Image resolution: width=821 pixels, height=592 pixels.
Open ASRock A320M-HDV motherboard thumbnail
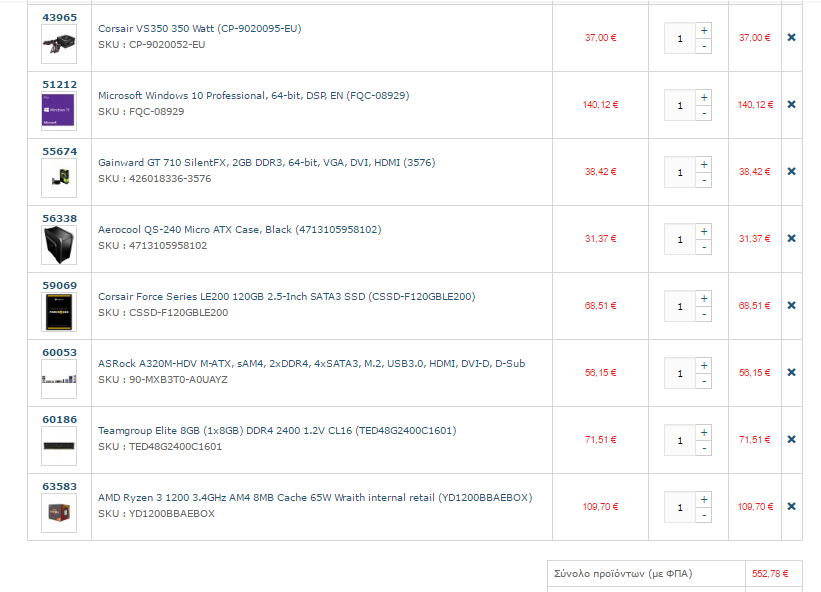(x=59, y=379)
